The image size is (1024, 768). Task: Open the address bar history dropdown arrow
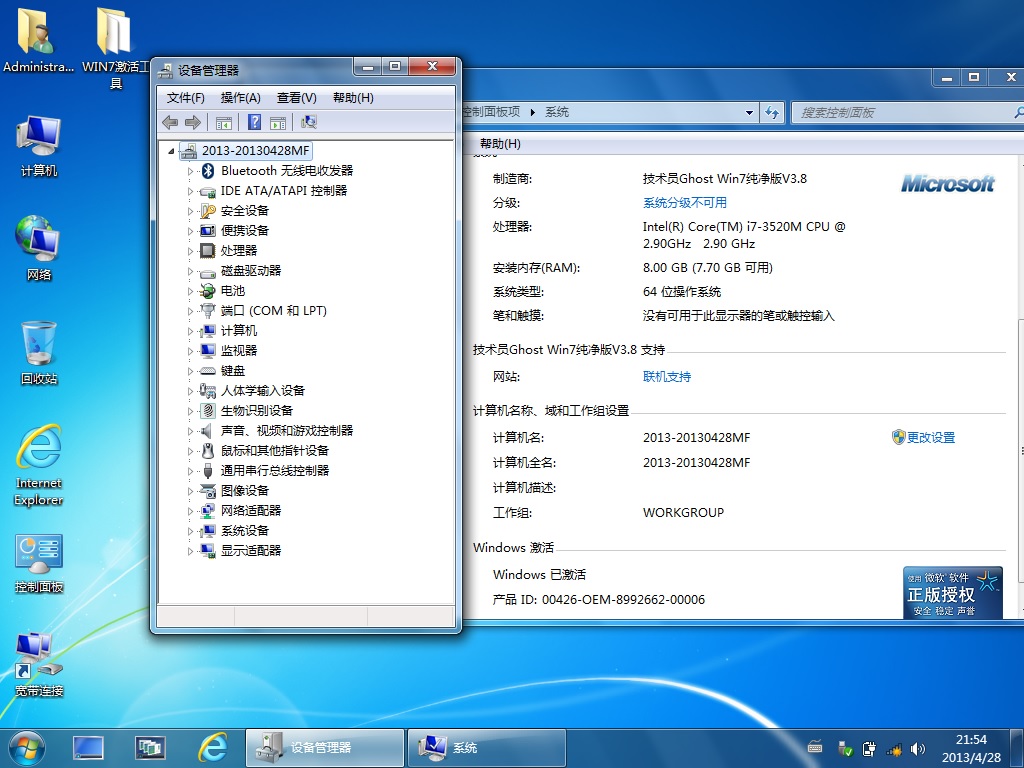pyautogui.click(x=749, y=112)
